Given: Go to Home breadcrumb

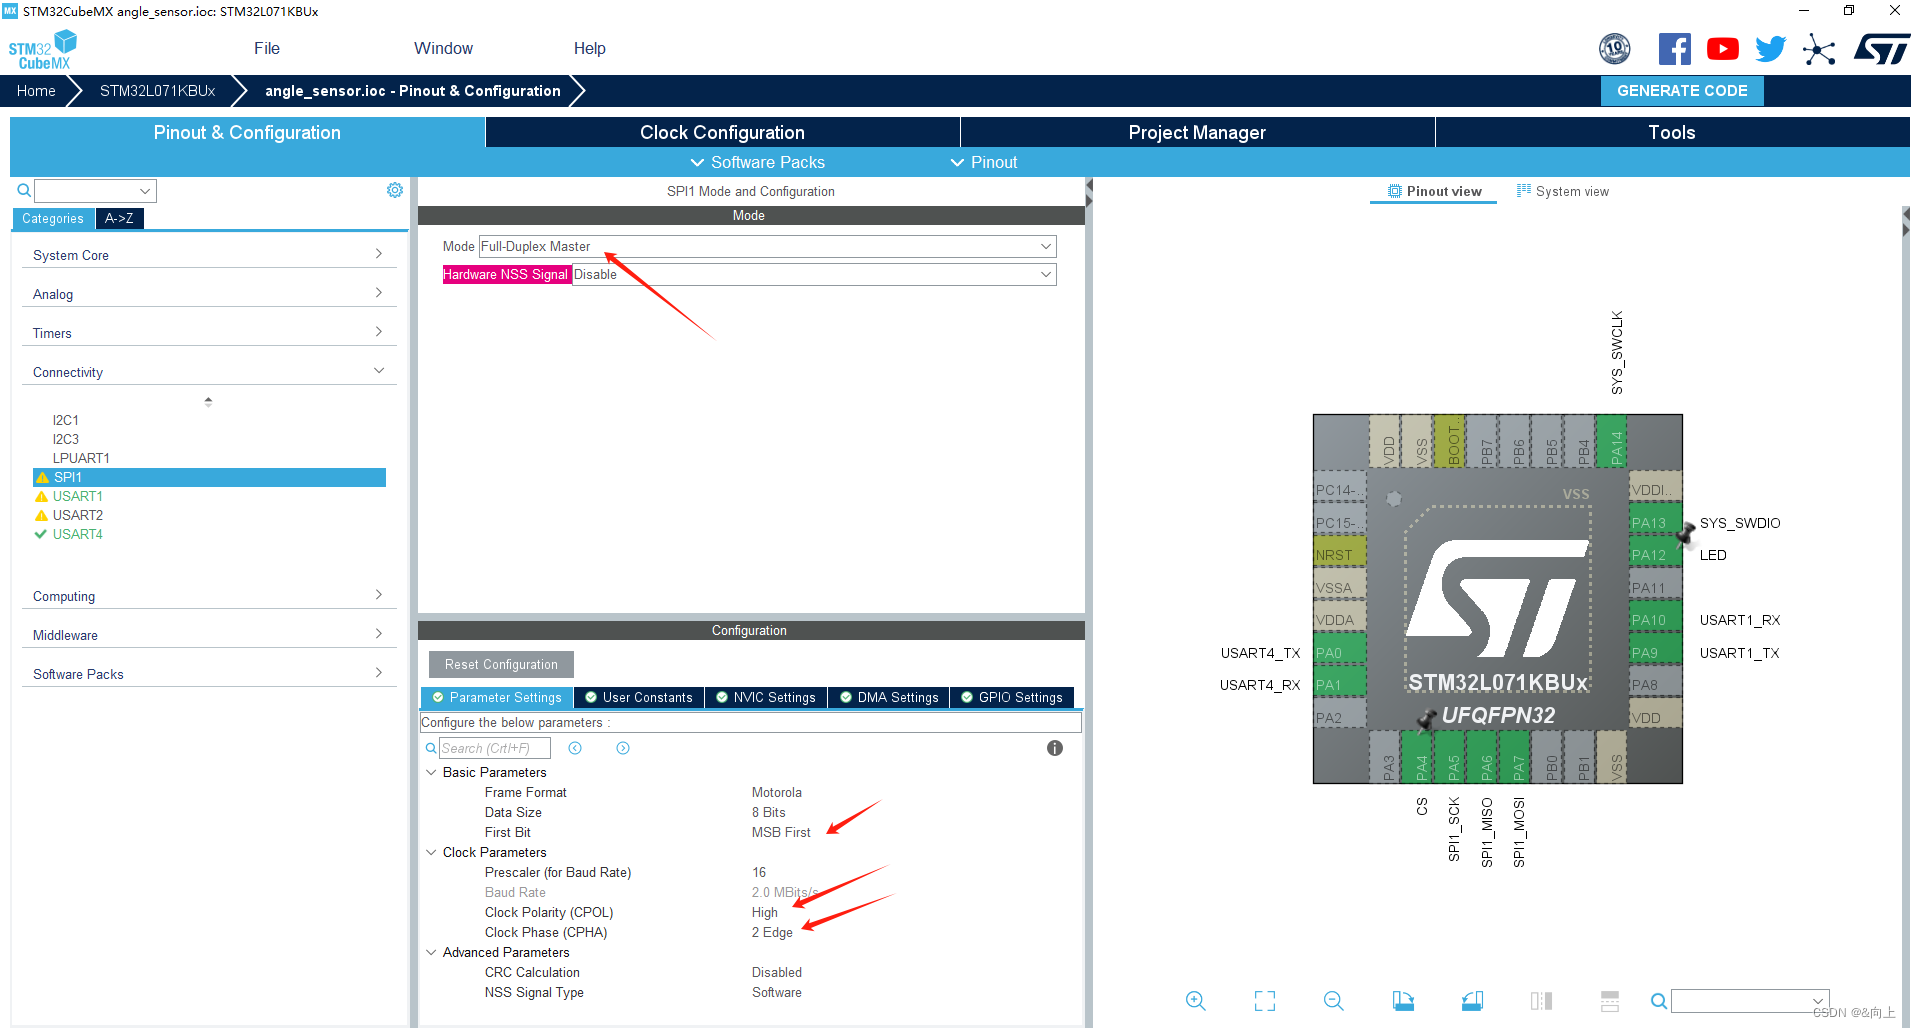Looking at the screenshot, I should tap(36, 90).
